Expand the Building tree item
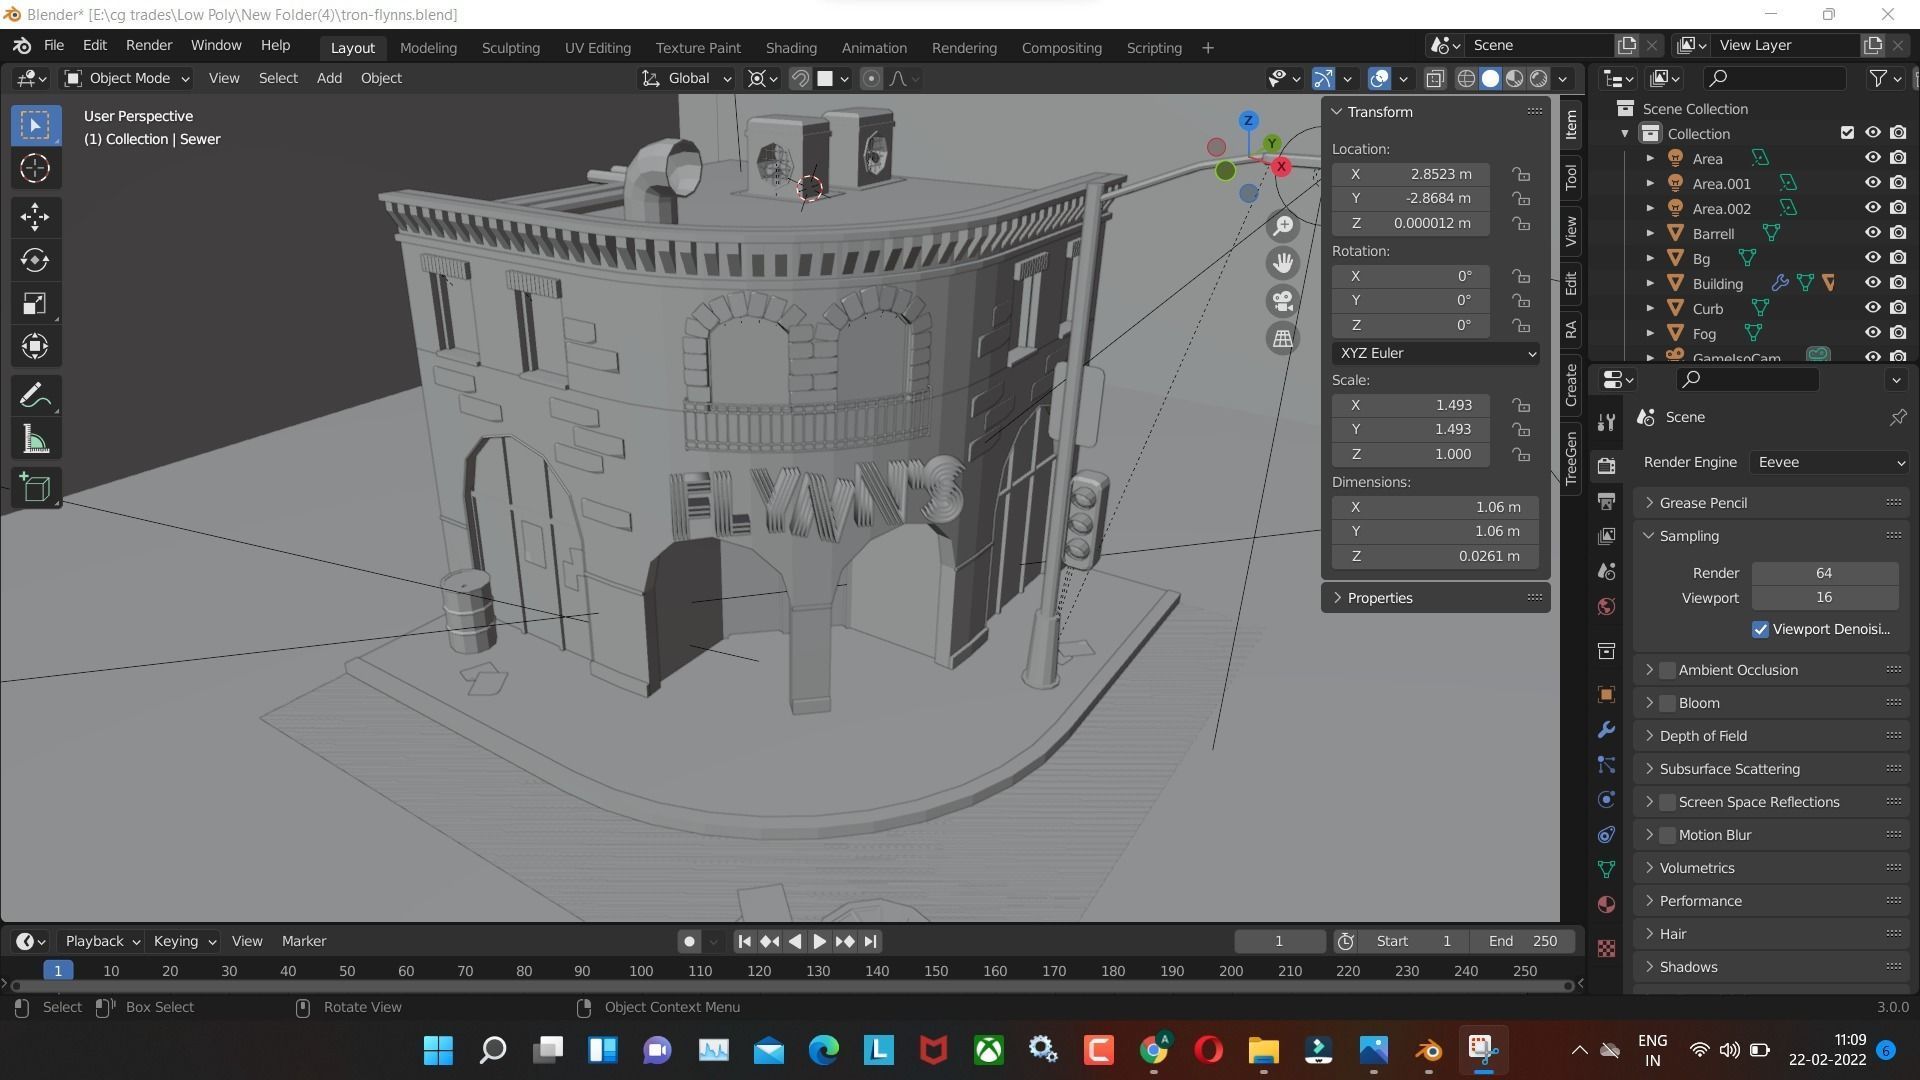 (x=1650, y=283)
